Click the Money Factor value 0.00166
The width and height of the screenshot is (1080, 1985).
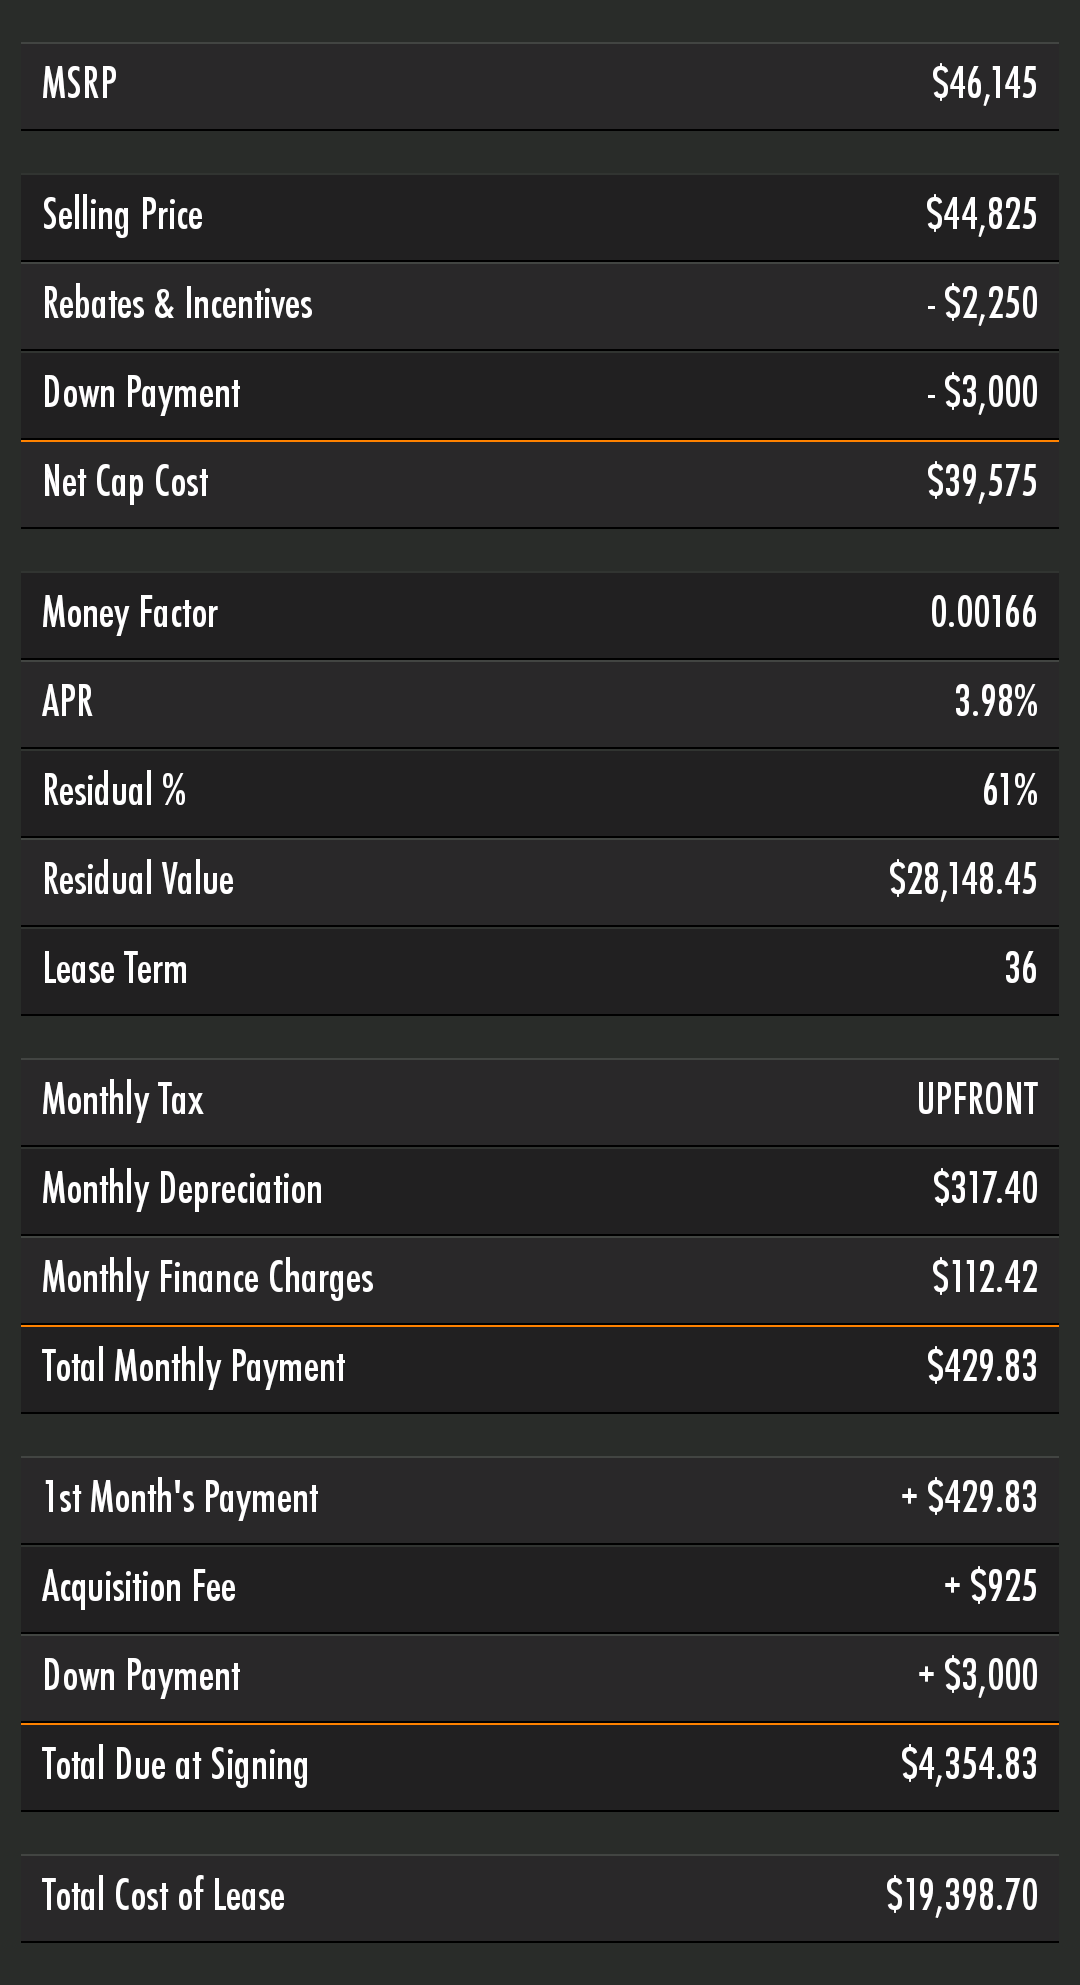[983, 613]
